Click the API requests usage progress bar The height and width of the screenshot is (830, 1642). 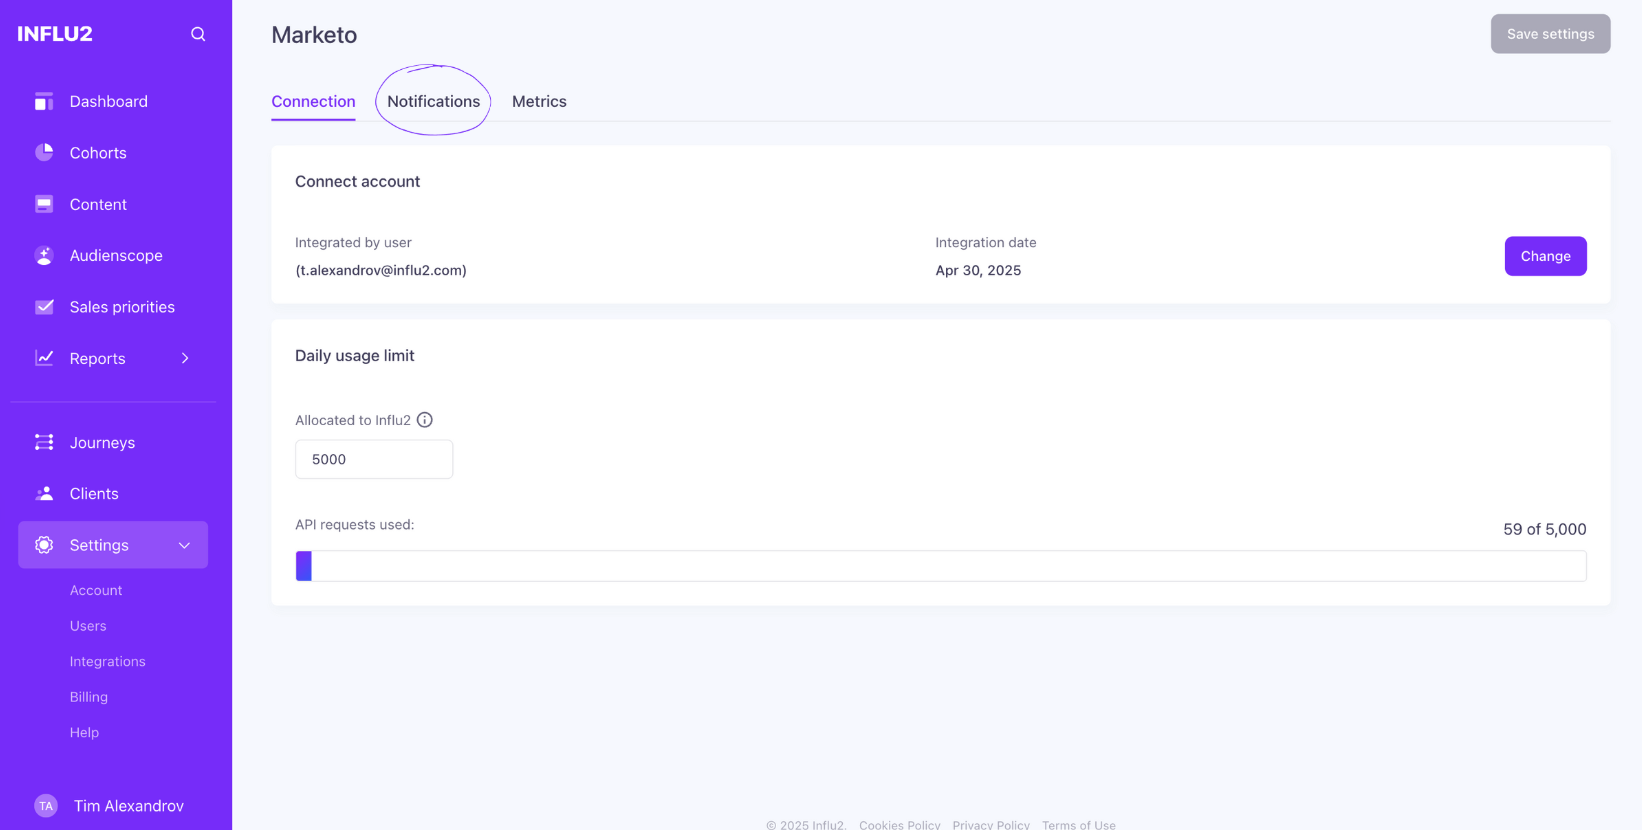(x=940, y=566)
